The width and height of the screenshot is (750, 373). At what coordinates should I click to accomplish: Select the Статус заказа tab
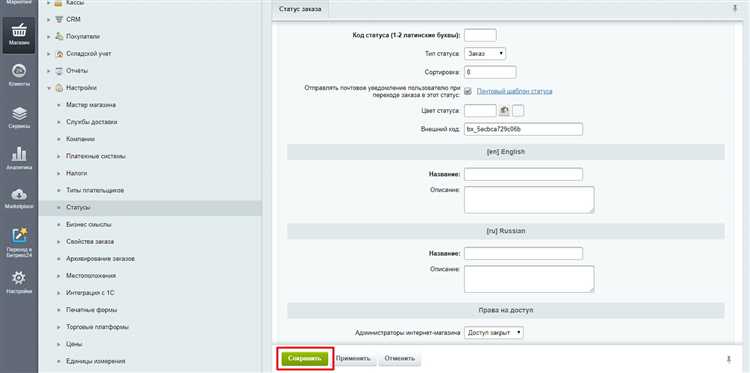pos(300,9)
